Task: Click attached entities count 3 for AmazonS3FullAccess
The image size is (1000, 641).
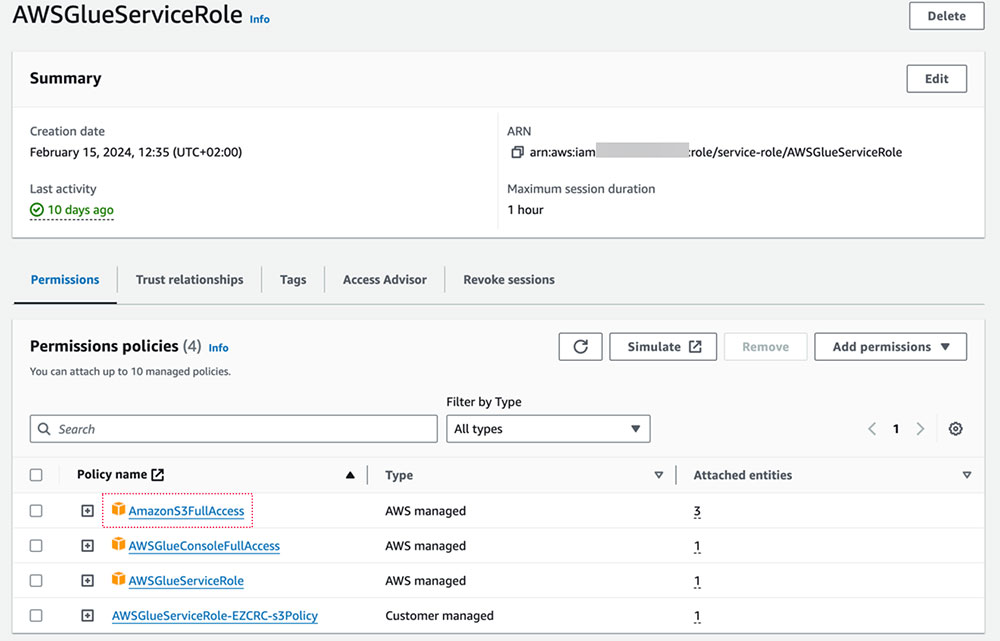Action: [x=697, y=511]
